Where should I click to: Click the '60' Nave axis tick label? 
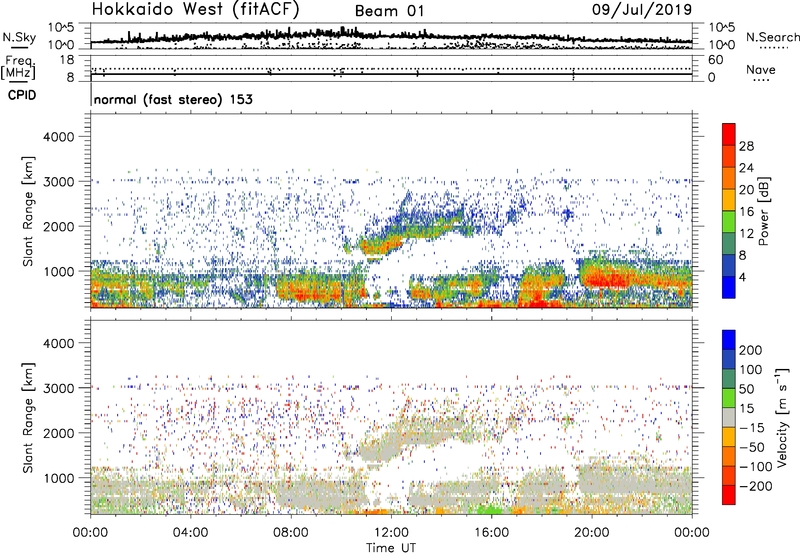point(715,60)
